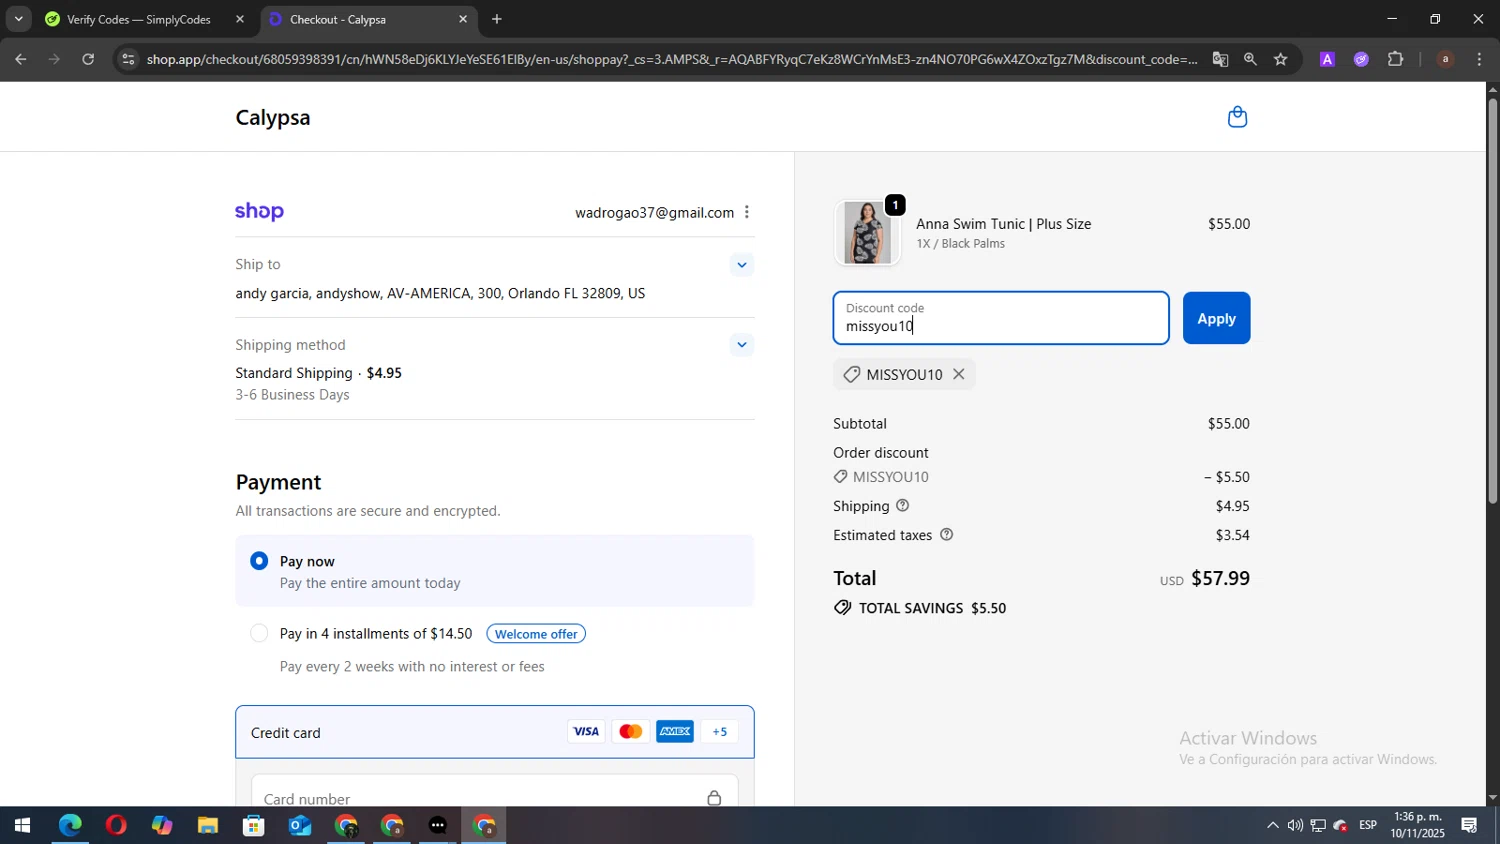Open the shopping bag cart icon
Image resolution: width=1500 pixels, height=844 pixels.
coord(1237,117)
